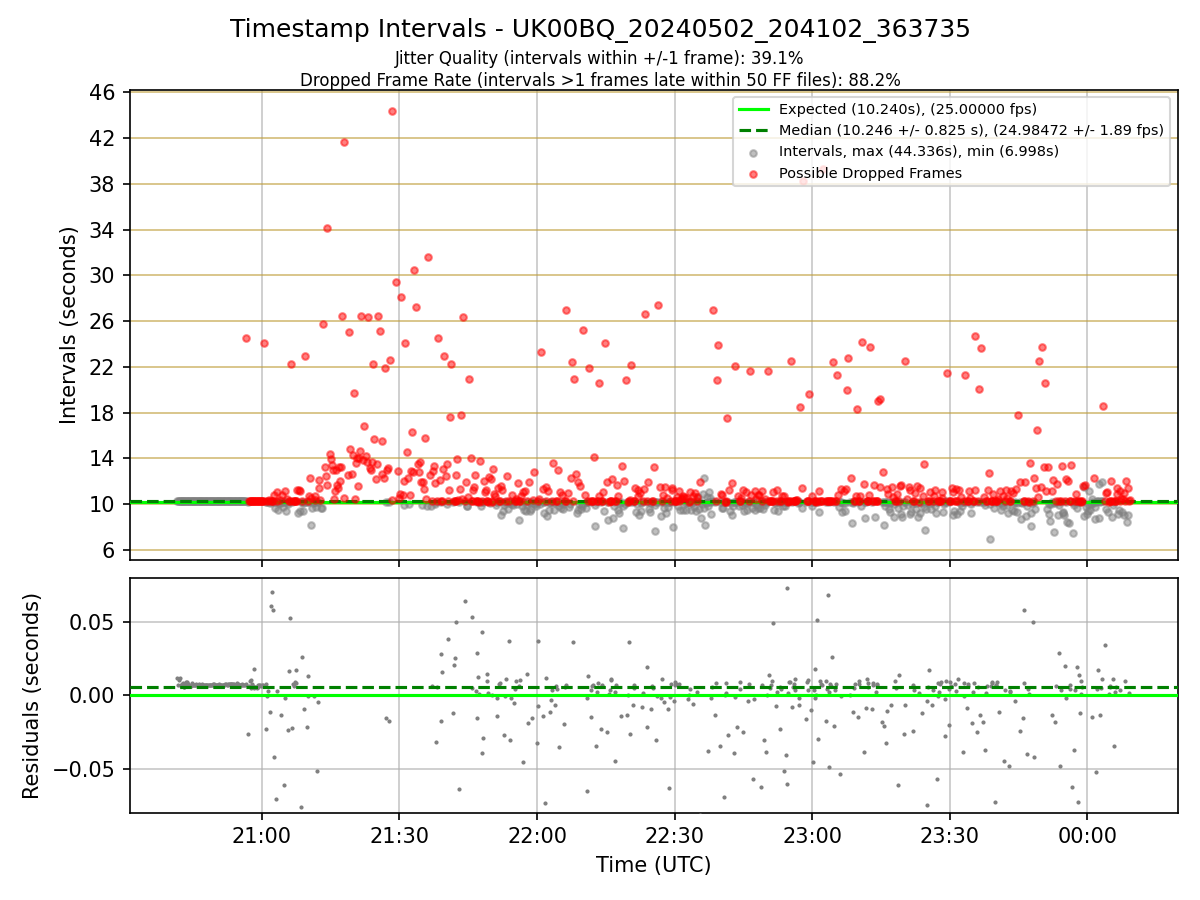This screenshot has width=1200, height=900.
Task: Click the lowest gray point near 7 seconds
Action: [990, 539]
